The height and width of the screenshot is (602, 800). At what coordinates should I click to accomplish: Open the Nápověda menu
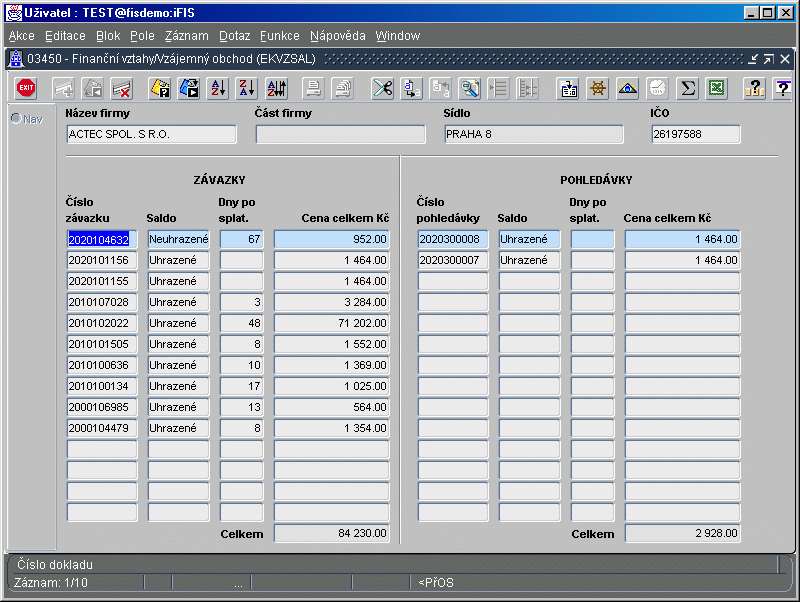click(x=337, y=35)
